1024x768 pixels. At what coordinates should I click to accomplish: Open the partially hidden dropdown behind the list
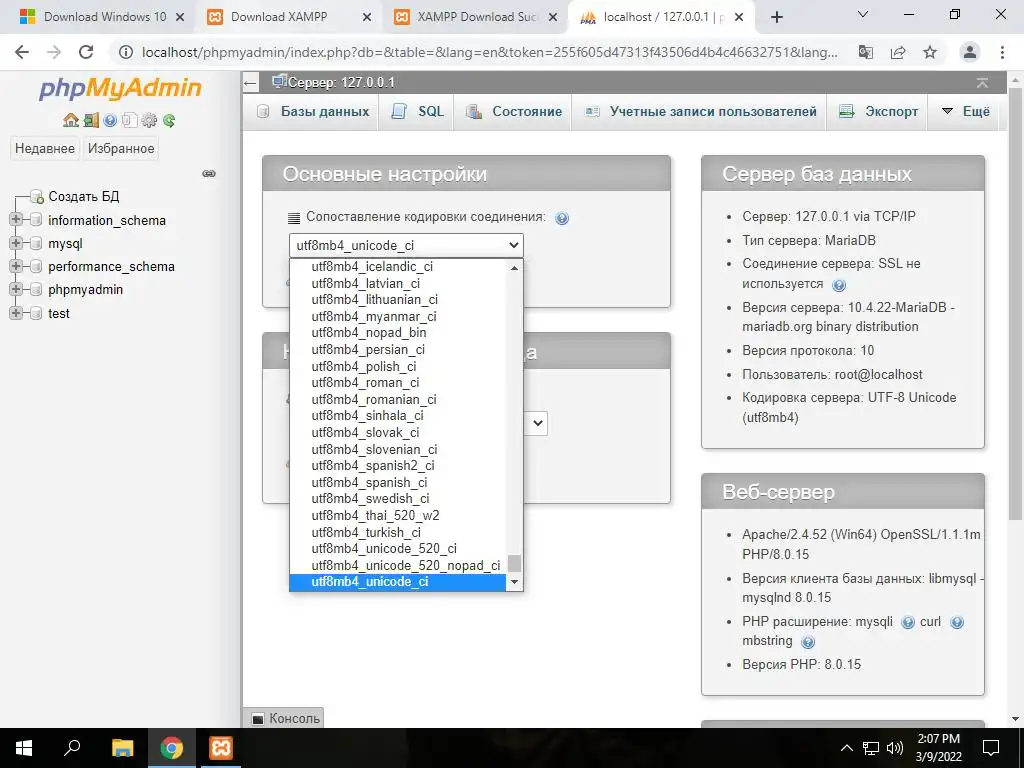tap(537, 423)
